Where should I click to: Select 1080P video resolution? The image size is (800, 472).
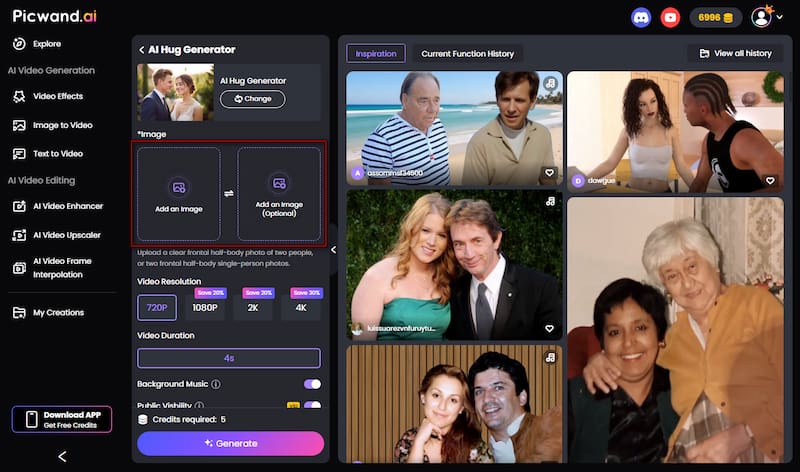205,308
